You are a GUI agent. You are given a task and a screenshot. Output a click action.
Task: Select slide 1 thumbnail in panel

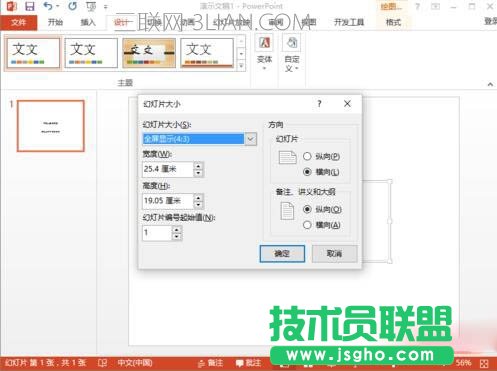click(x=51, y=126)
